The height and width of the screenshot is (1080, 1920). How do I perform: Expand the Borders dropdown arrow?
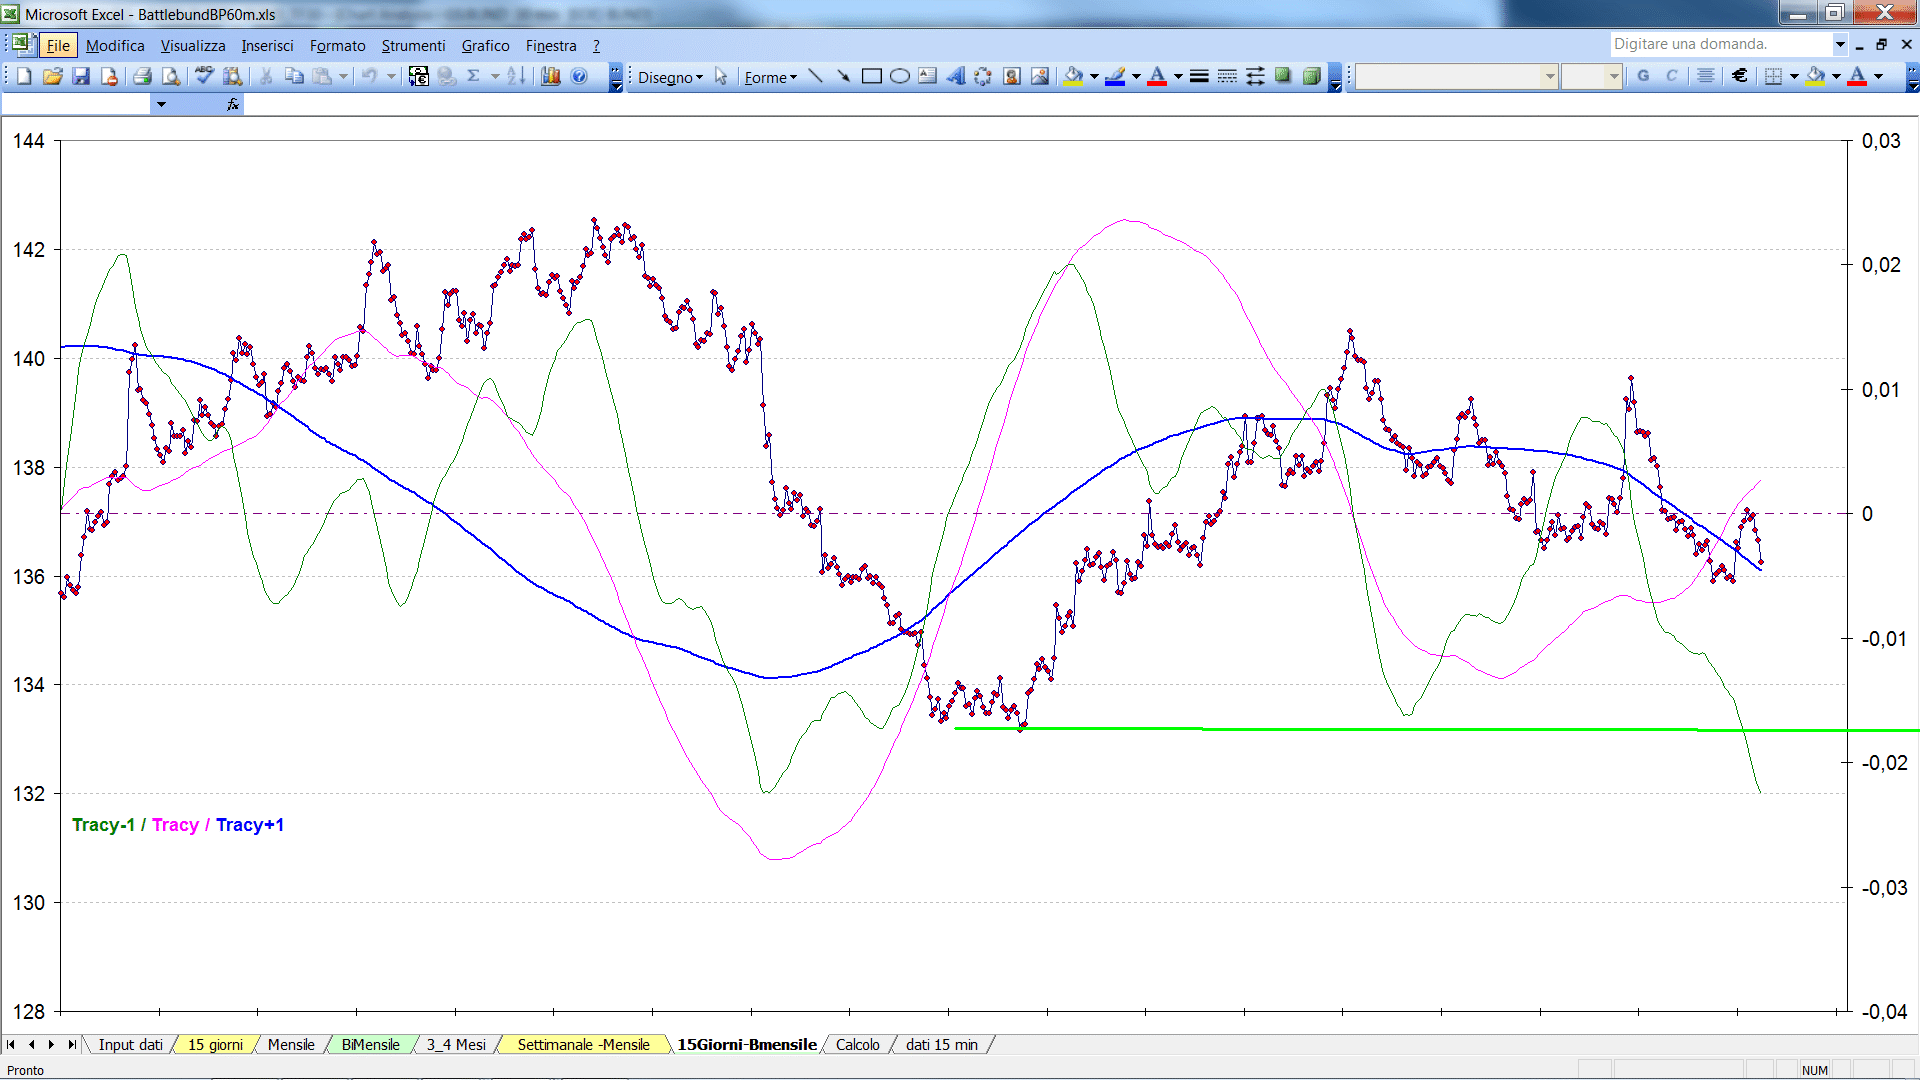tap(1794, 76)
